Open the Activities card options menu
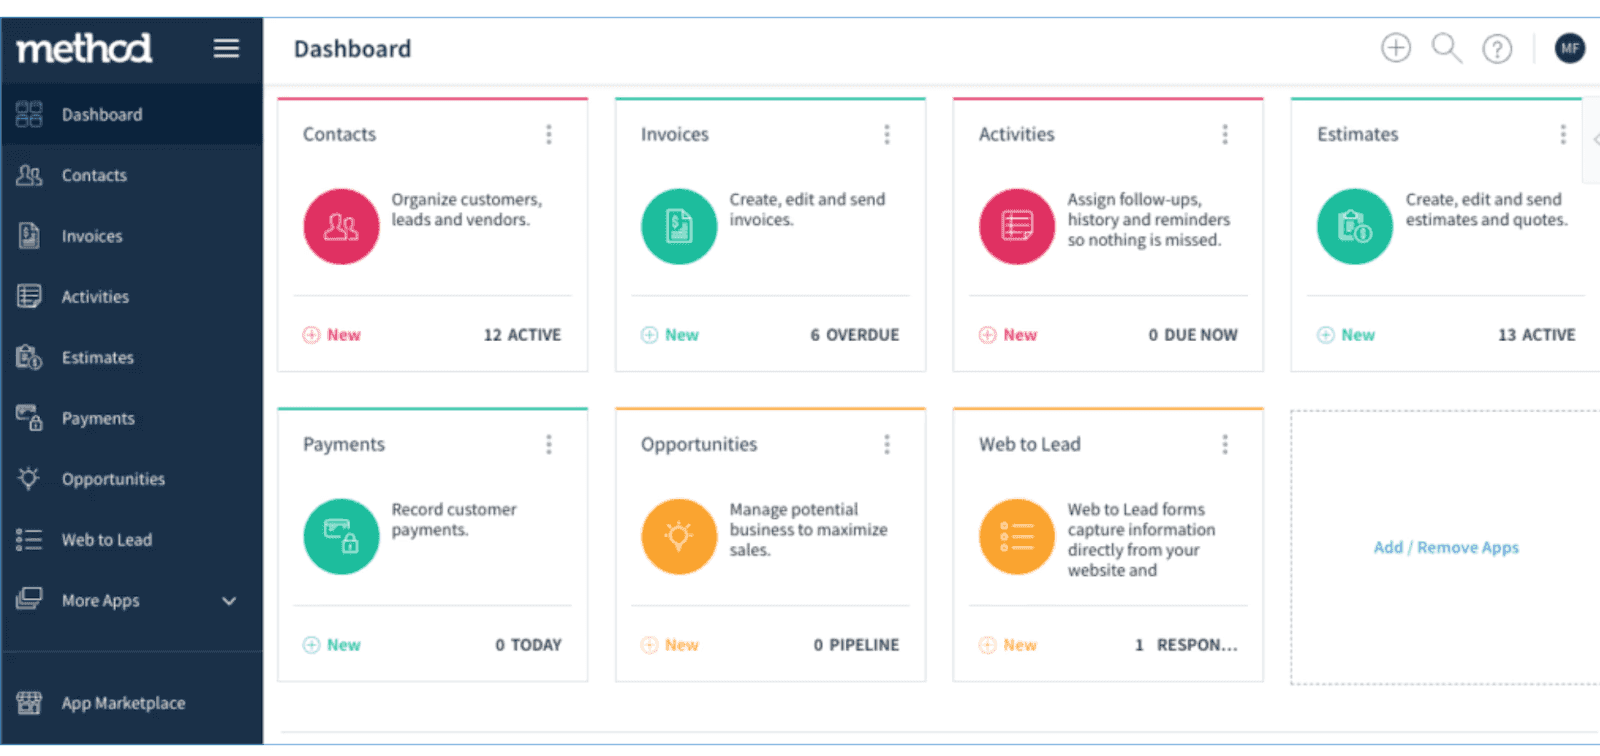 click(1225, 134)
